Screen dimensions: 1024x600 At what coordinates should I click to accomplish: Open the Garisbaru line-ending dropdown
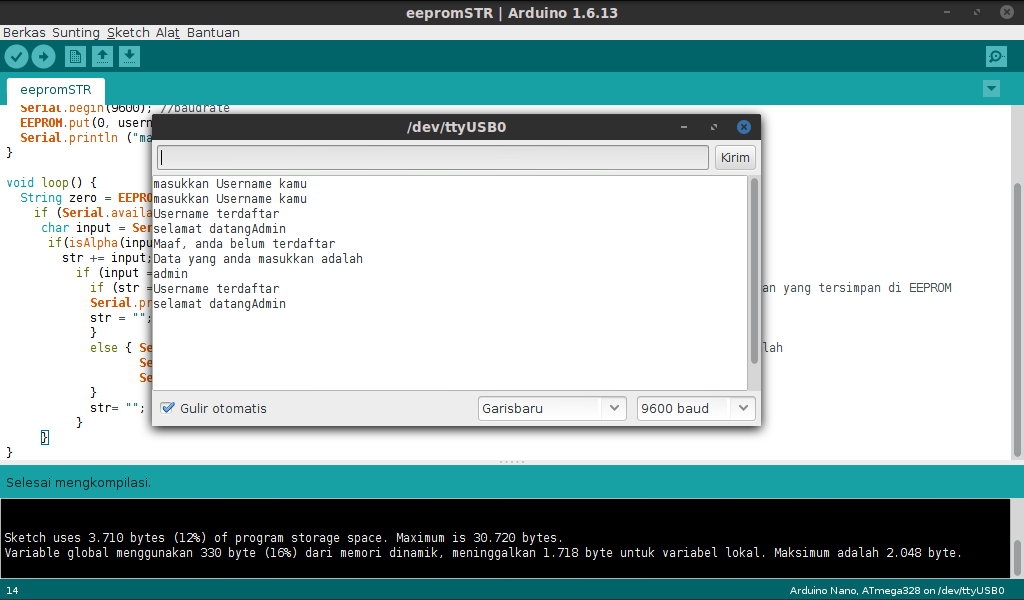pyautogui.click(x=551, y=408)
